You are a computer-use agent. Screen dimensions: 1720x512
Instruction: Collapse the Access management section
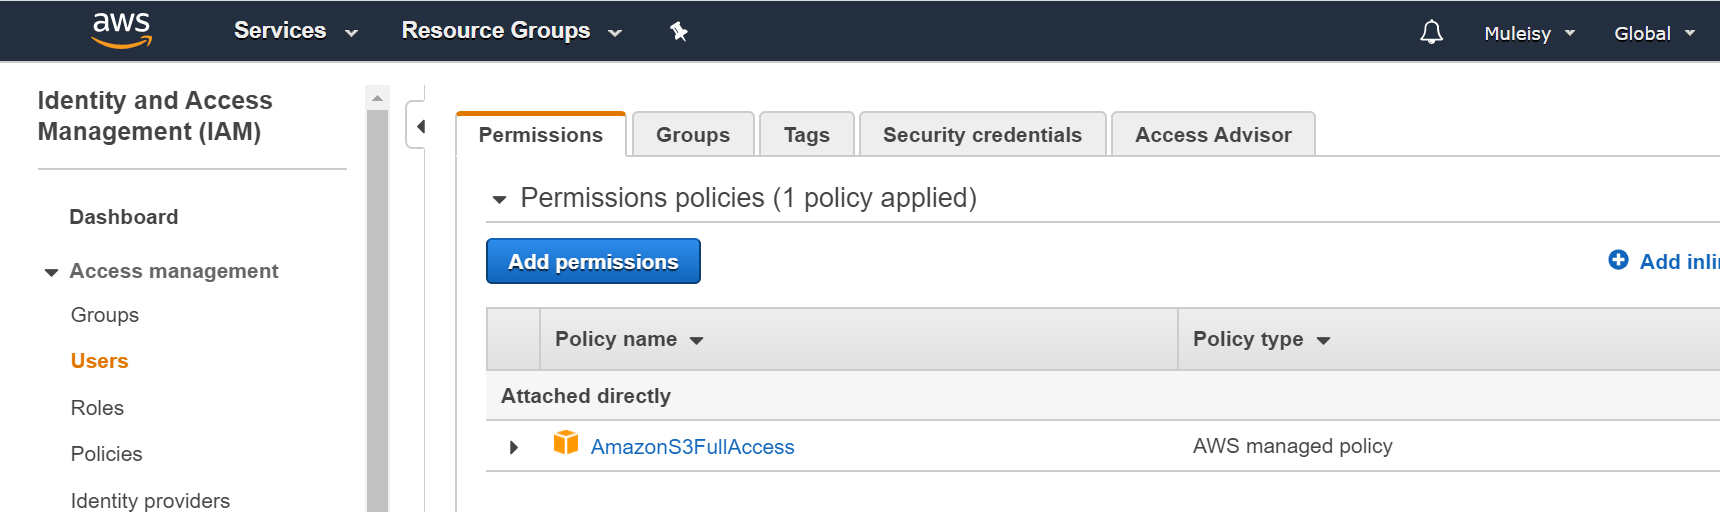[x=51, y=272]
